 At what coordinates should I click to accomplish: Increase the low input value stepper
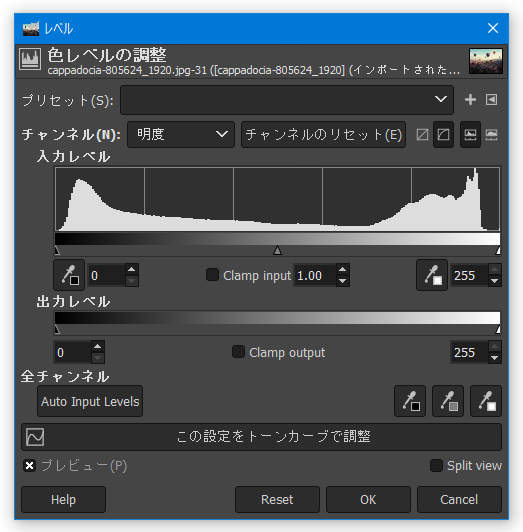(x=132, y=270)
